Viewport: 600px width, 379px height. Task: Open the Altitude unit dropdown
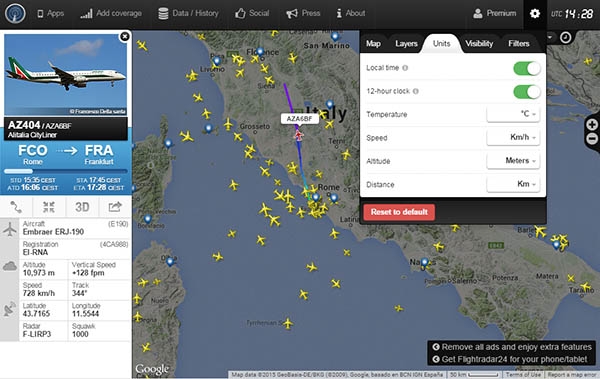pos(513,161)
